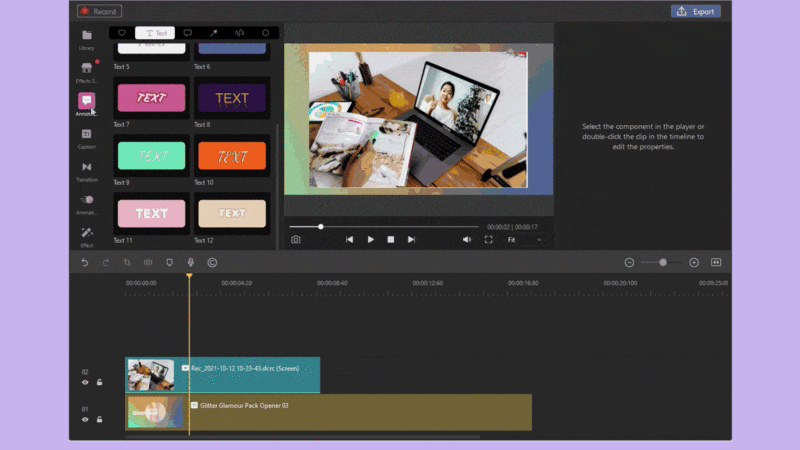Switch to the circle shape tab

click(x=265, y=33)
